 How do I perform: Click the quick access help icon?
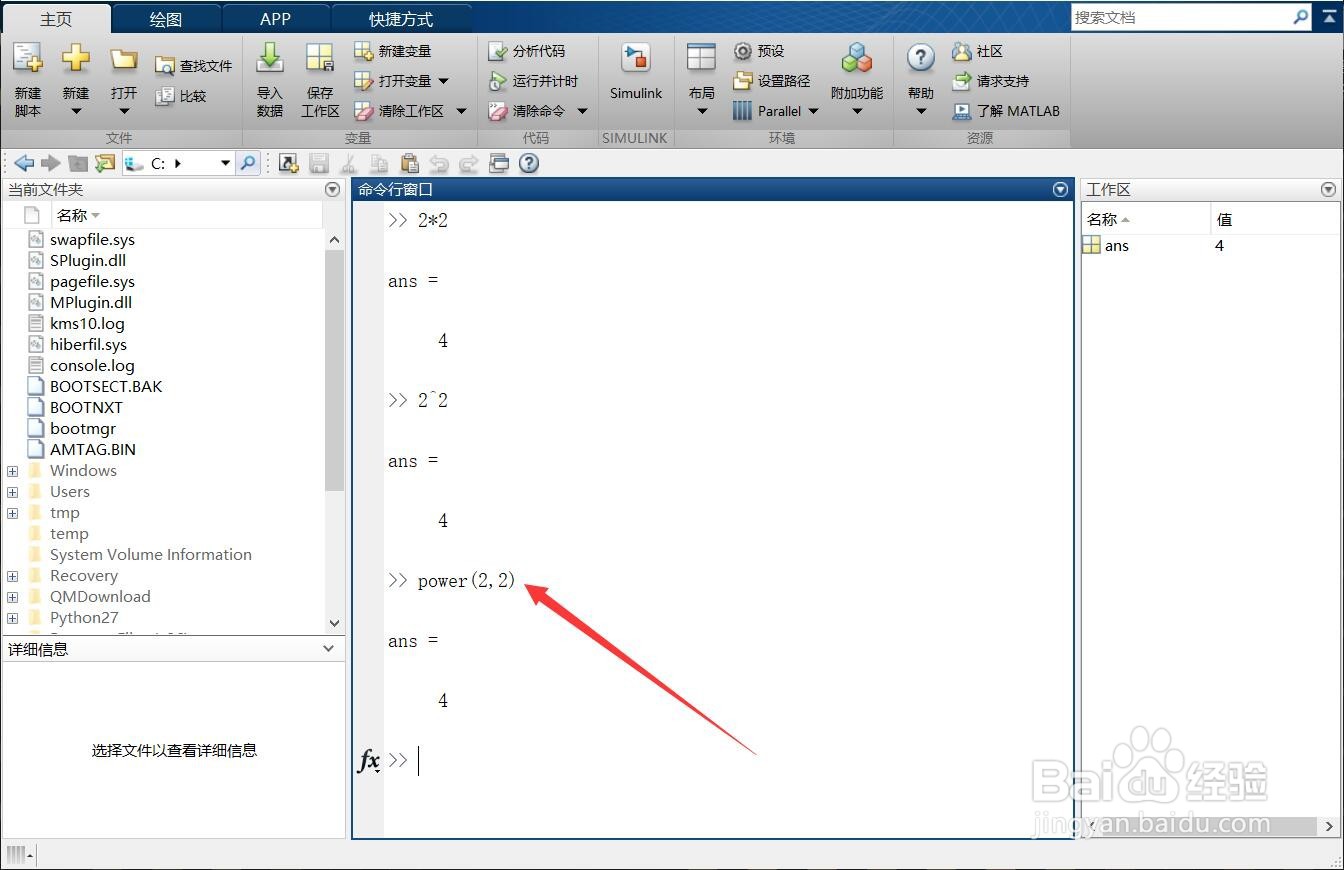[x=529, y=163]
